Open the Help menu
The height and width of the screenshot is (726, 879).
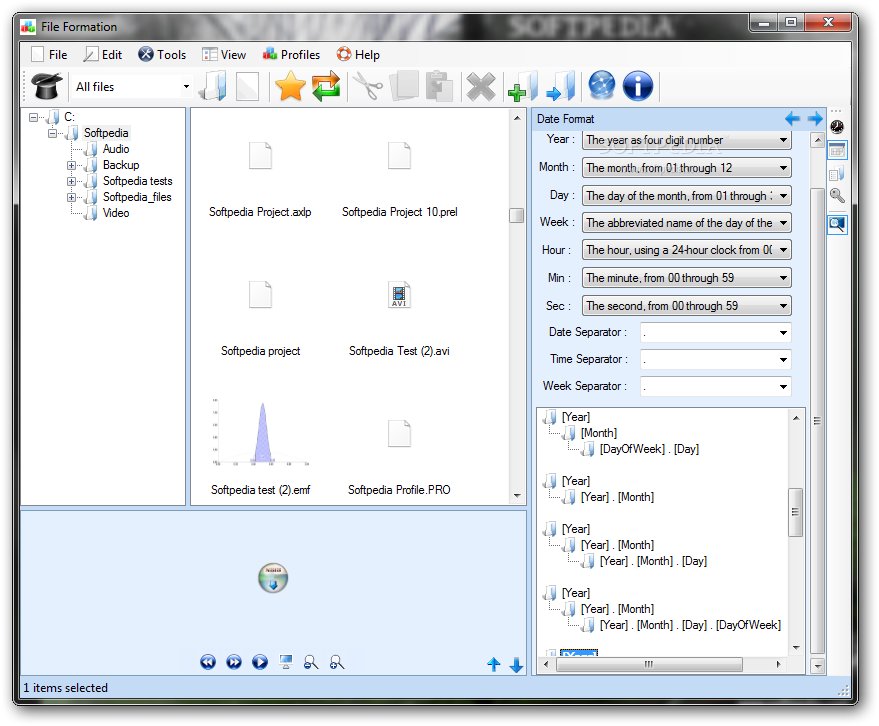[358, 54]
